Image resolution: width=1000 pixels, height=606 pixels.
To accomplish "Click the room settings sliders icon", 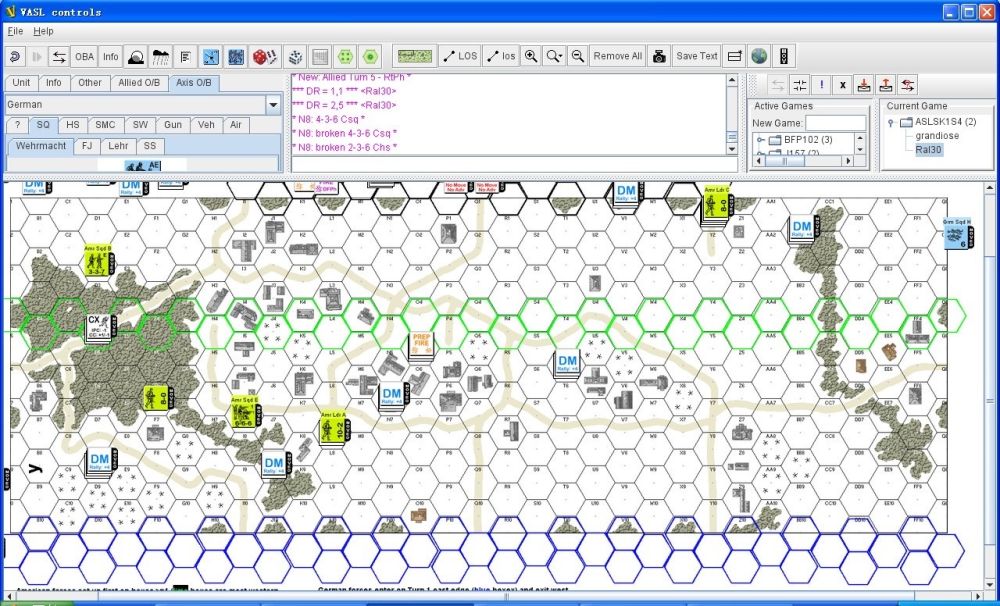I will (799, 85).
